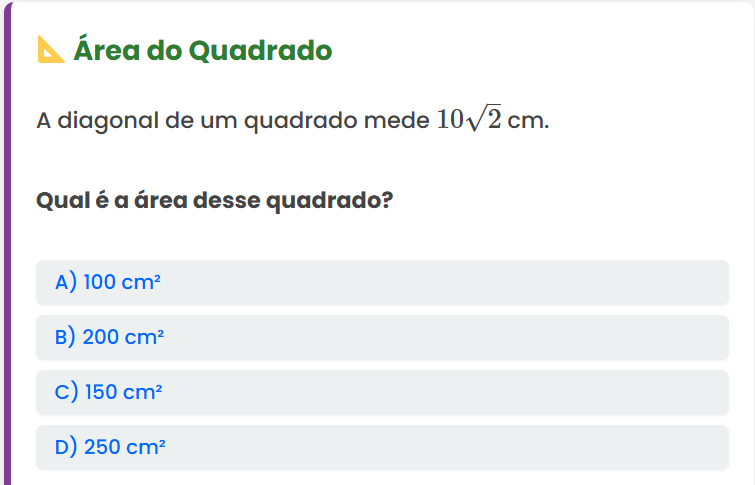Click the "C)" letter label

pos(67,393)
